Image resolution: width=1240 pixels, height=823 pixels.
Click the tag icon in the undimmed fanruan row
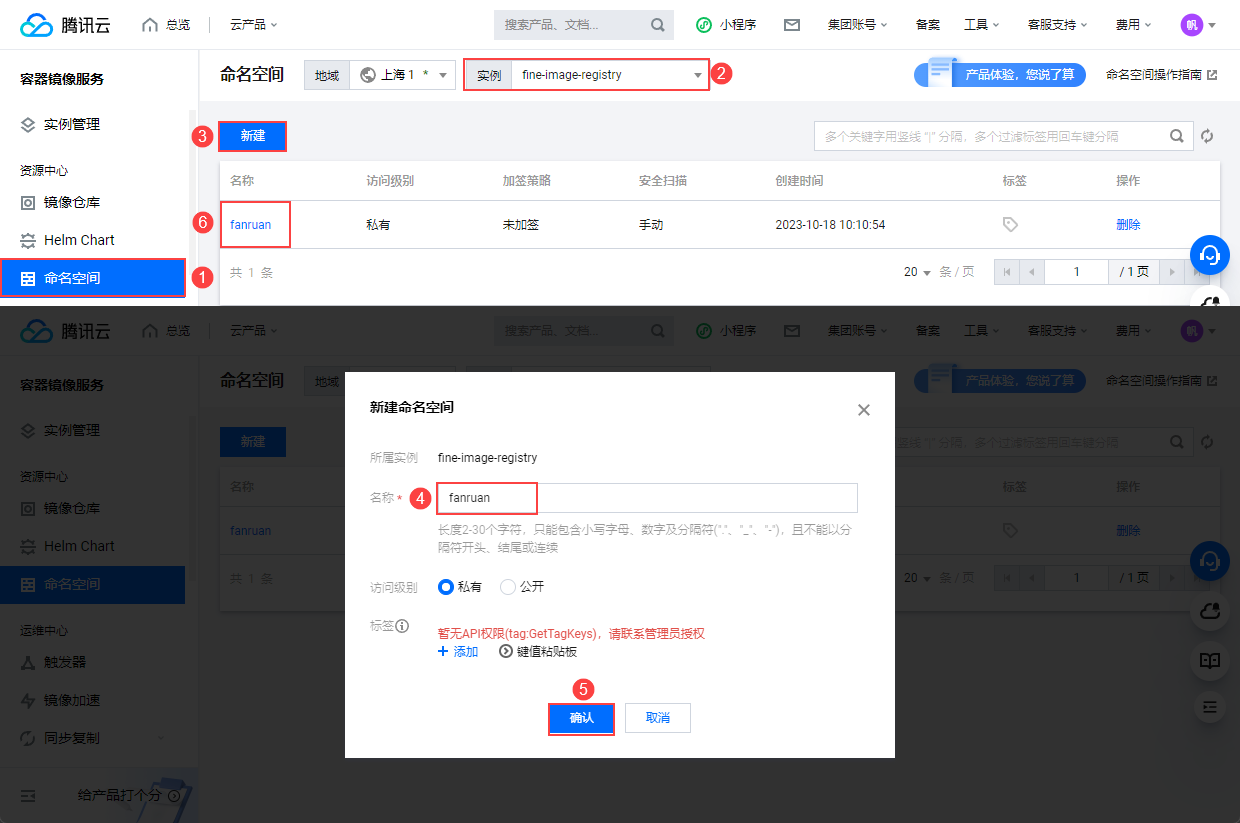(1010, 225)
